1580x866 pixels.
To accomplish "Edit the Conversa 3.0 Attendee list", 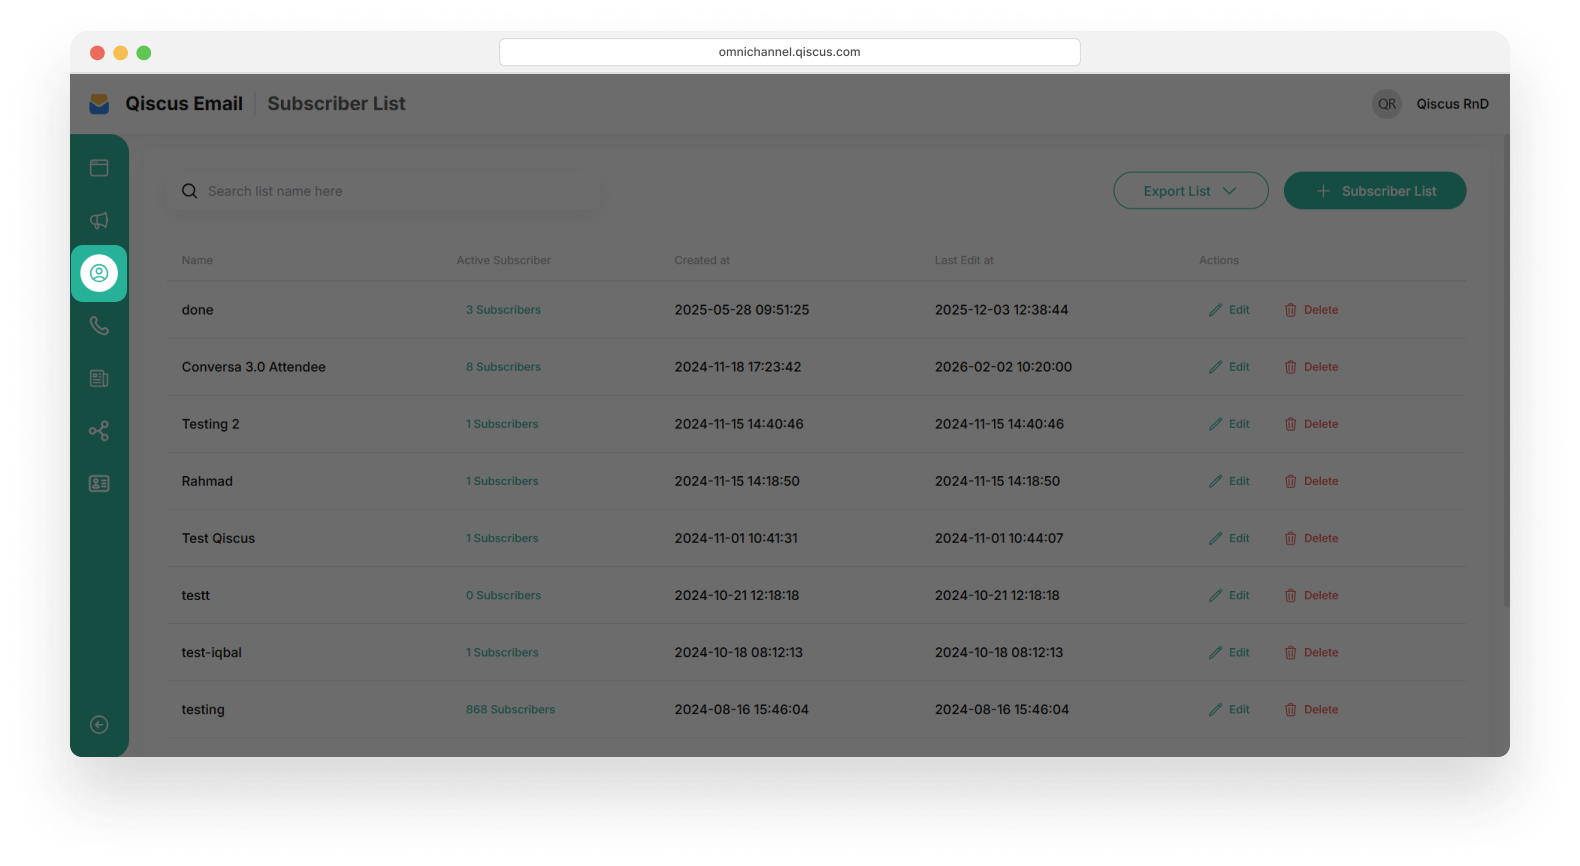I will (1229, 367).
